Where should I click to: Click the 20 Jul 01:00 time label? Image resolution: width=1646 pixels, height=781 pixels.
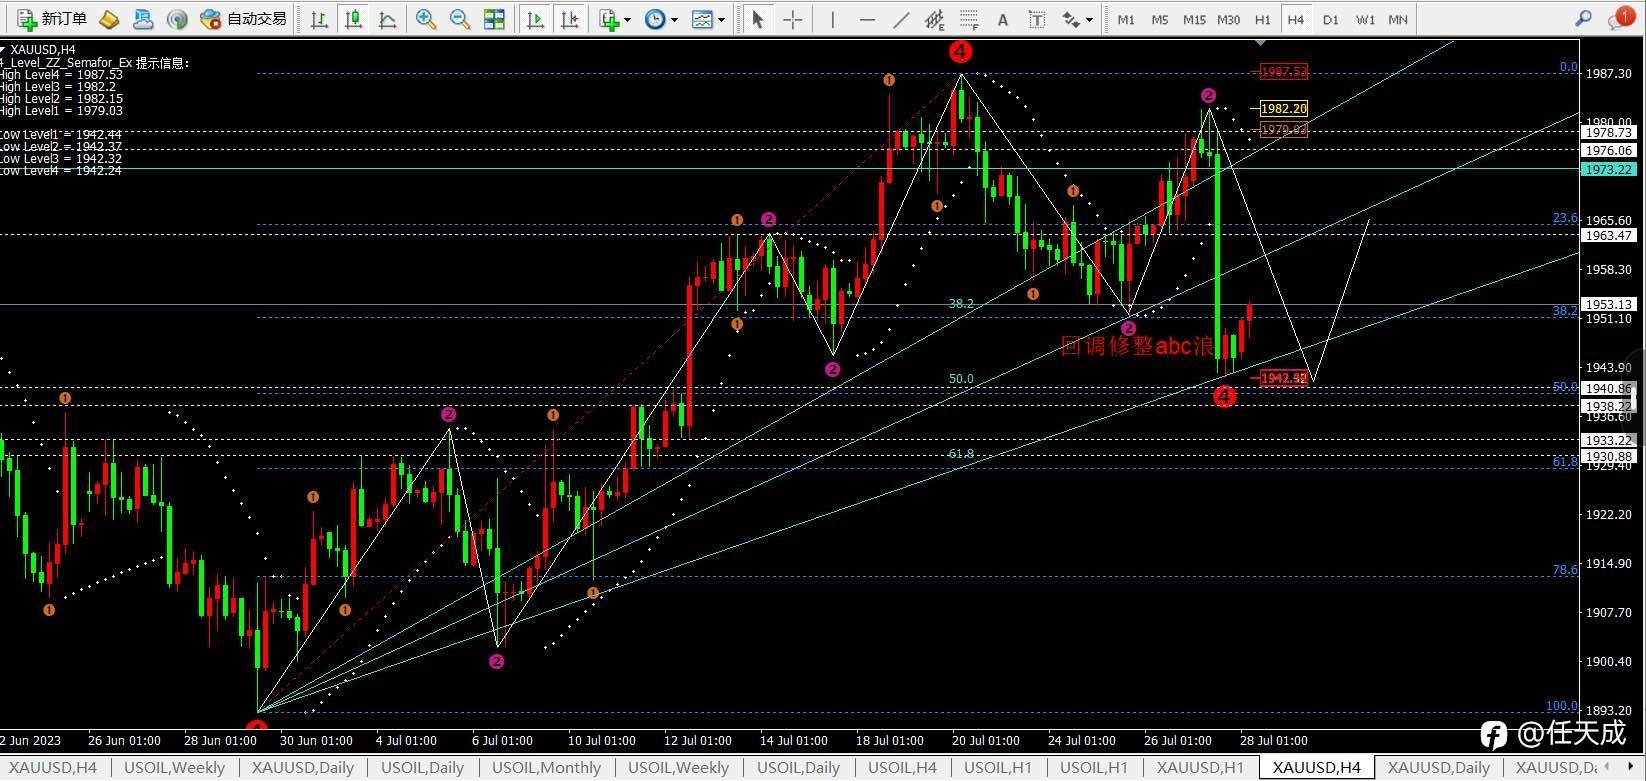click(x=986, y=741)
